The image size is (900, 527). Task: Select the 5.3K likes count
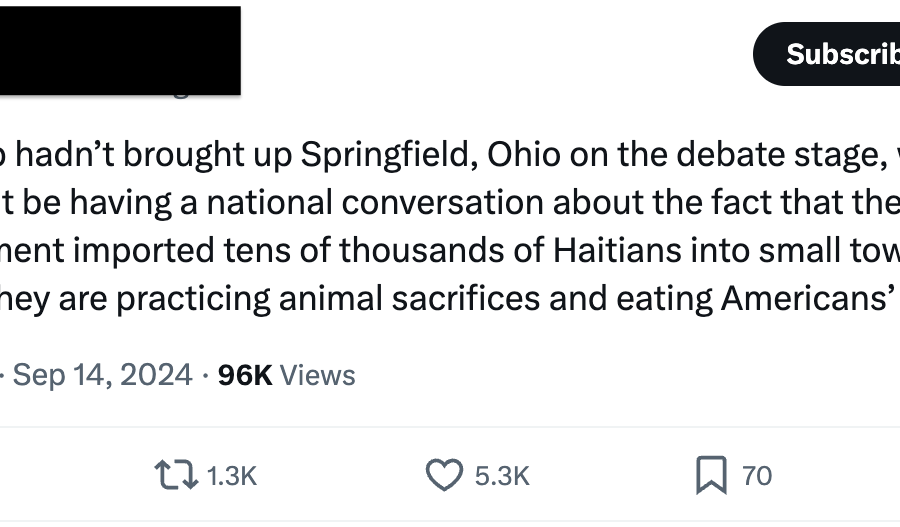(x=502, y=476)
